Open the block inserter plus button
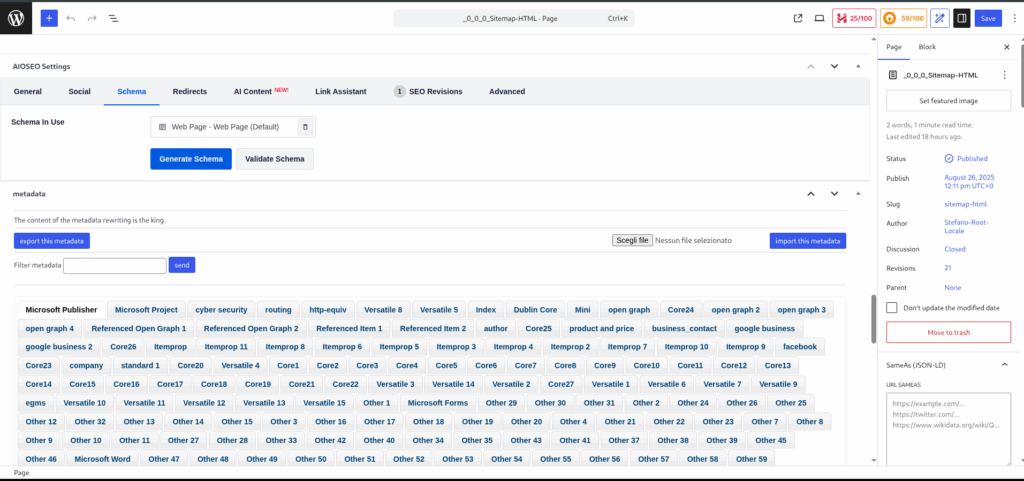The image size is (1024, 481). coord(49,18)
